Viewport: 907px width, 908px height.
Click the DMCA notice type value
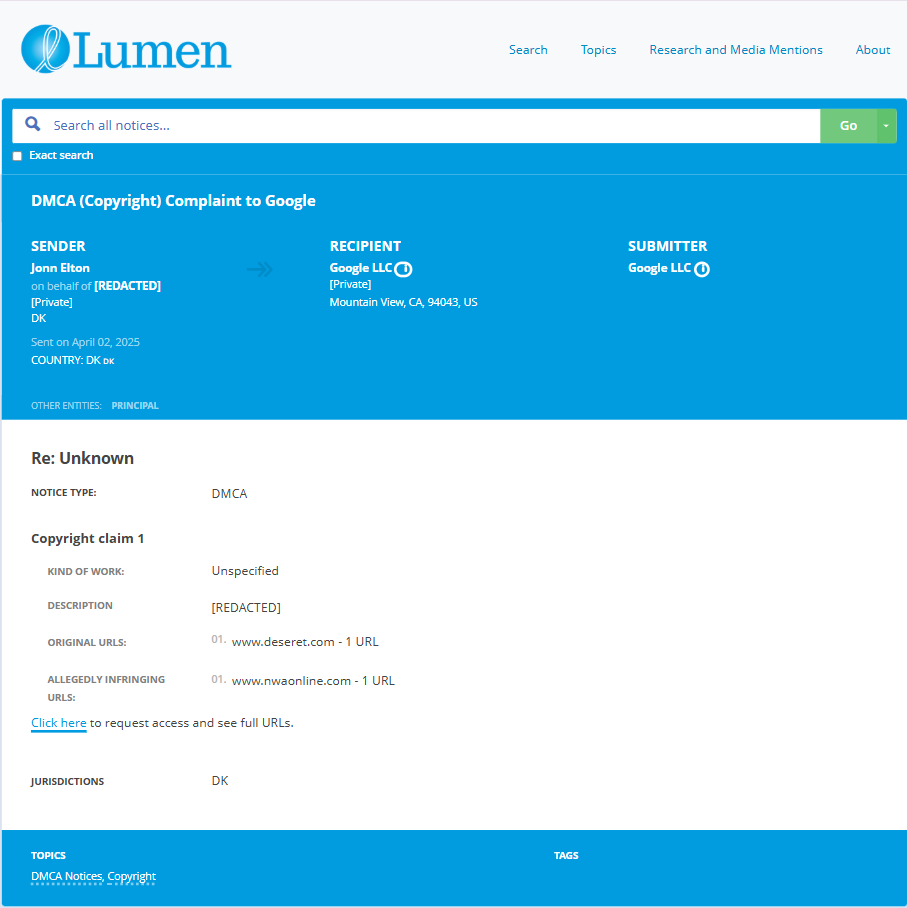point(229,493)
